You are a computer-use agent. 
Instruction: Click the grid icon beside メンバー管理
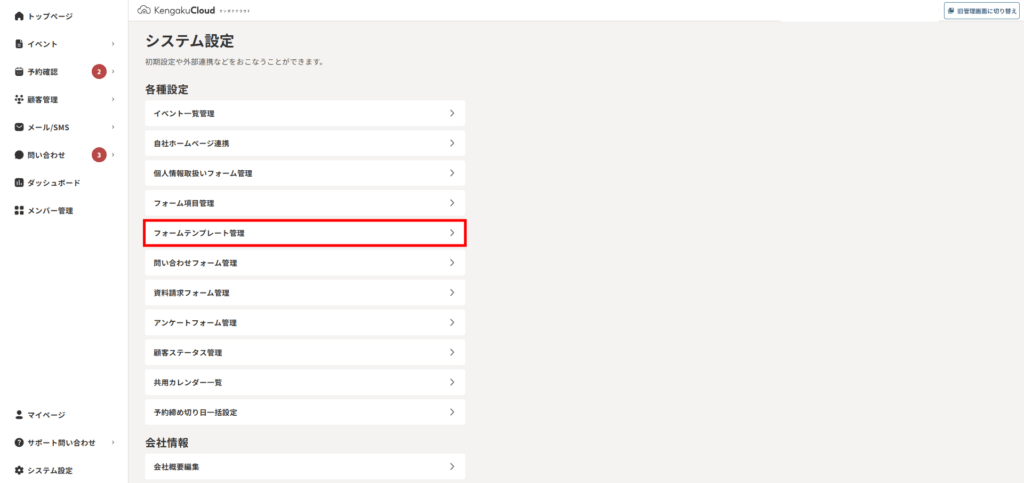19,211
